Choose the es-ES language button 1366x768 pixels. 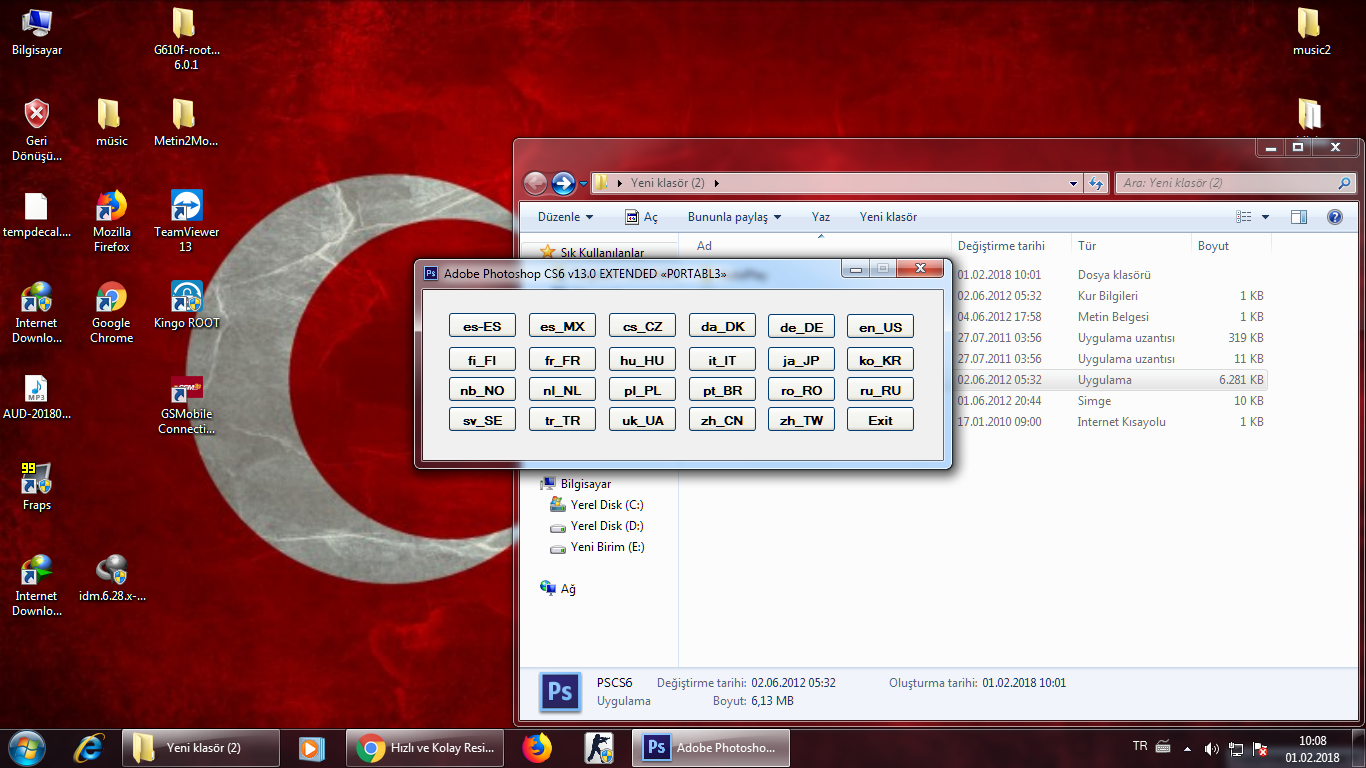(x=482, y=326)
